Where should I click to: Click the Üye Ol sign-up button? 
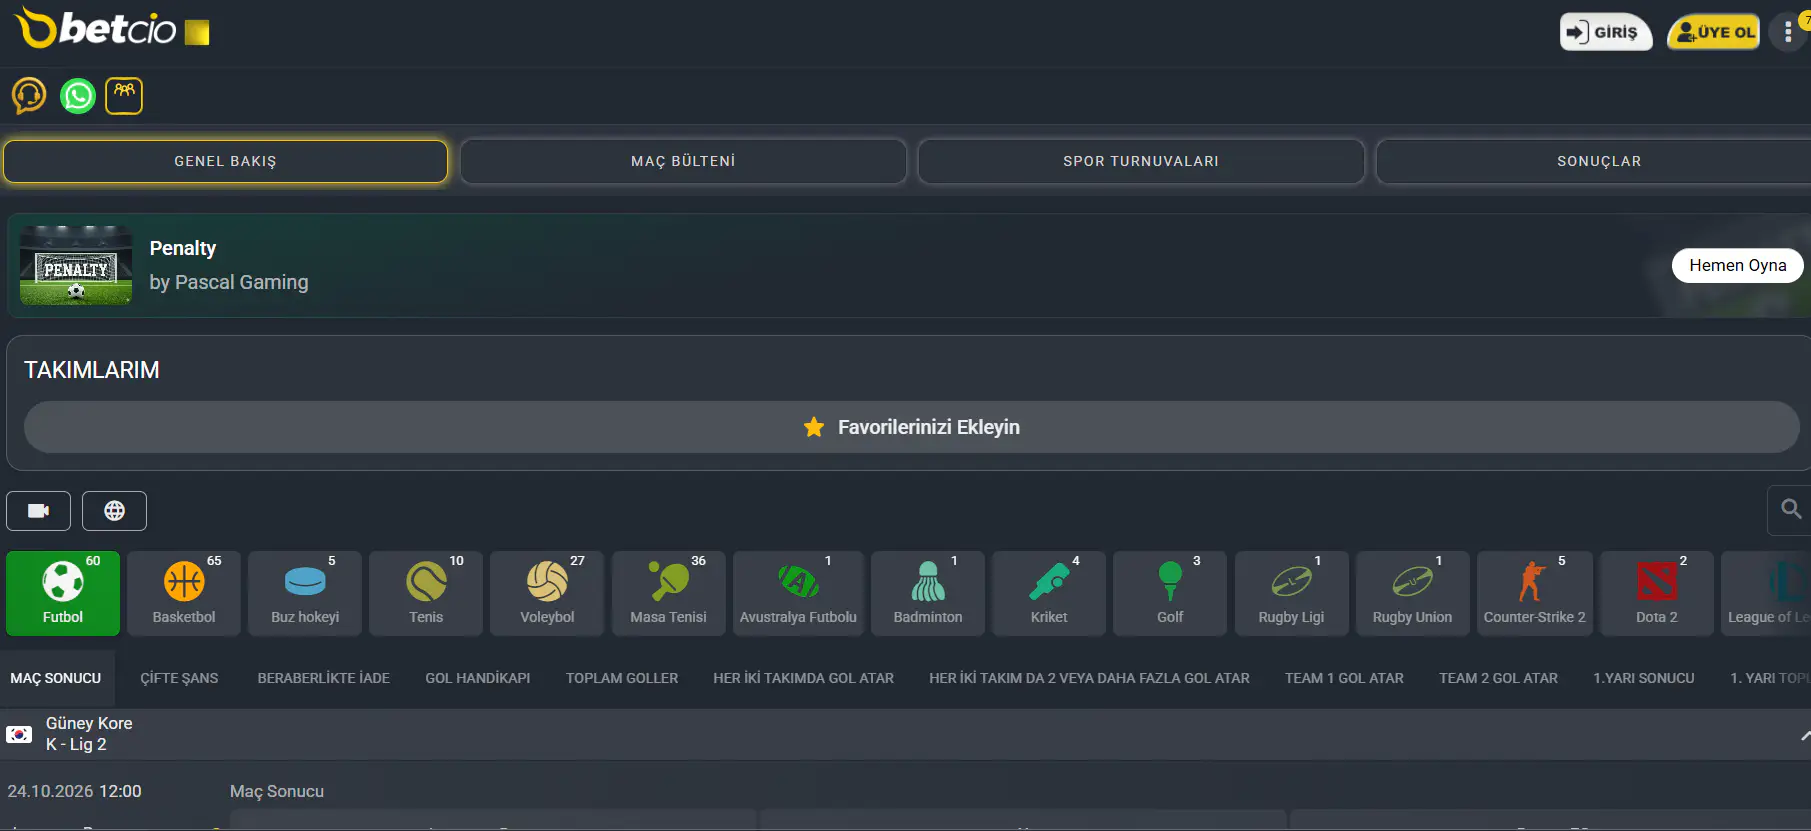1714,32
